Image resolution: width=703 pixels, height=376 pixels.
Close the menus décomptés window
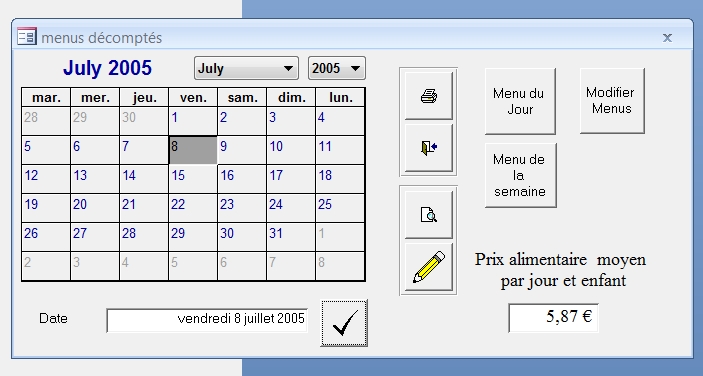pyautogui.click(x=667, y=38)
